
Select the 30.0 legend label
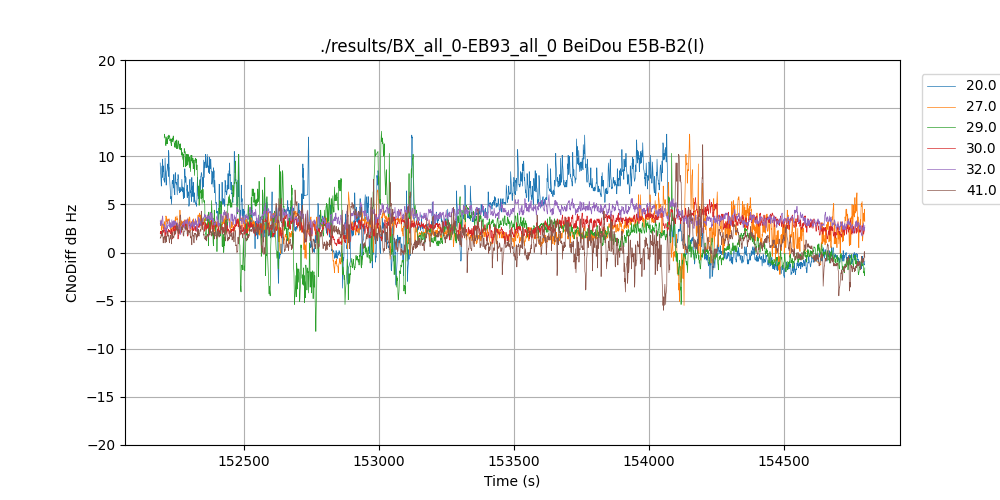point(980,149)
